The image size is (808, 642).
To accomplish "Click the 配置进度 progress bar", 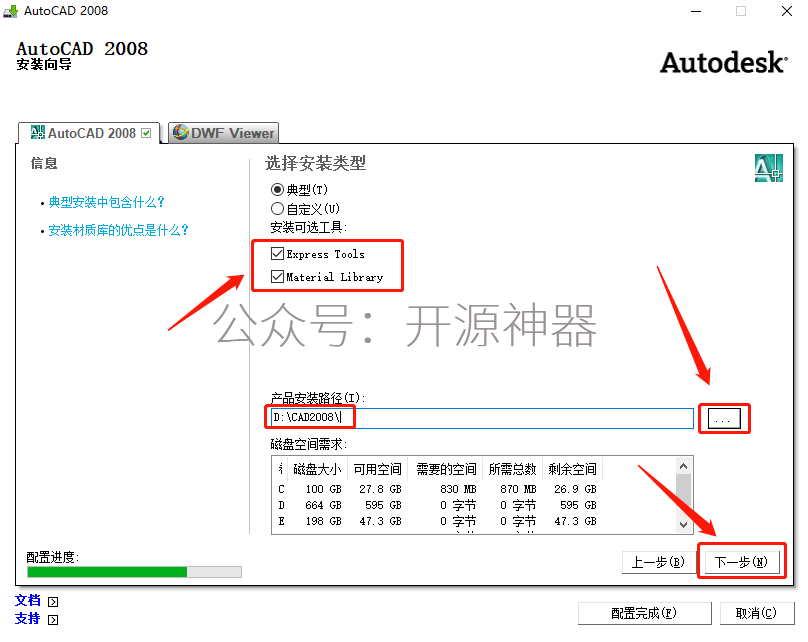I will click(134, 572).
